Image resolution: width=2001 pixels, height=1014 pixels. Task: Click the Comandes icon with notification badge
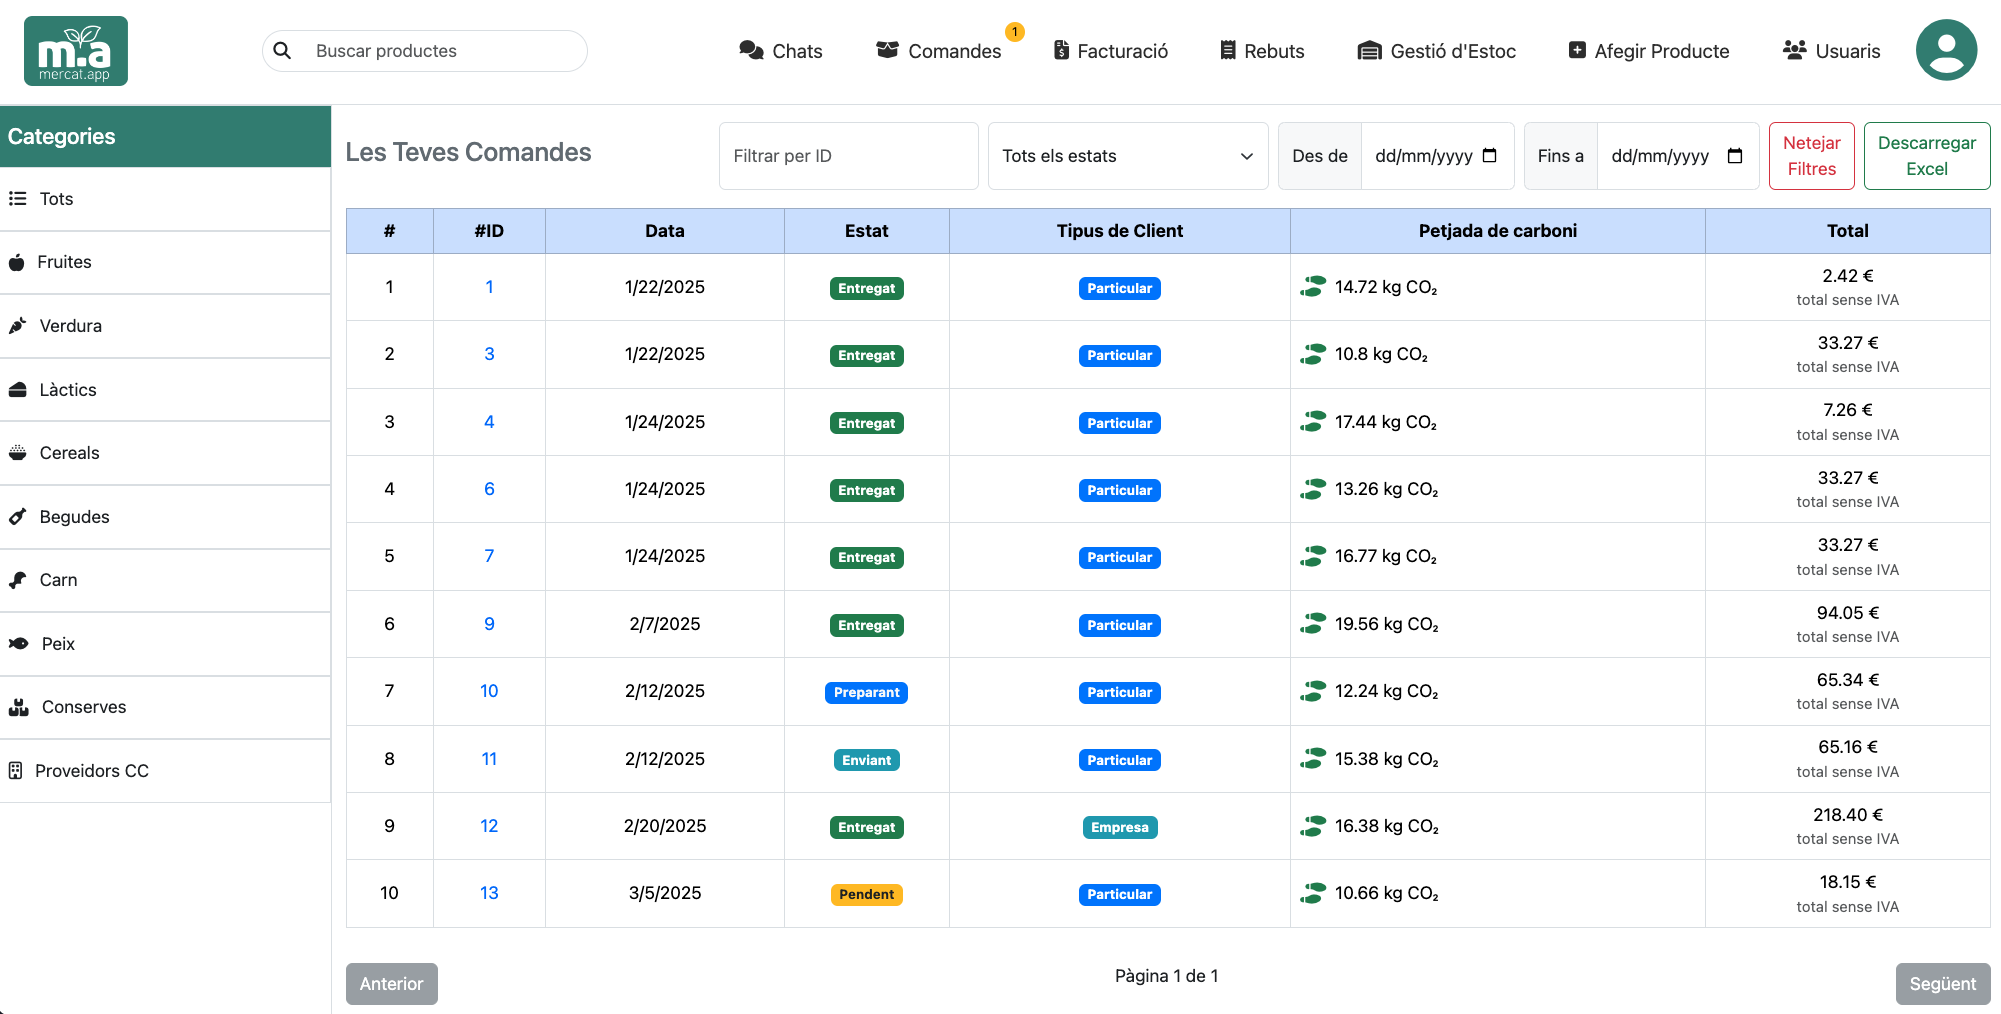click(888, 50)
